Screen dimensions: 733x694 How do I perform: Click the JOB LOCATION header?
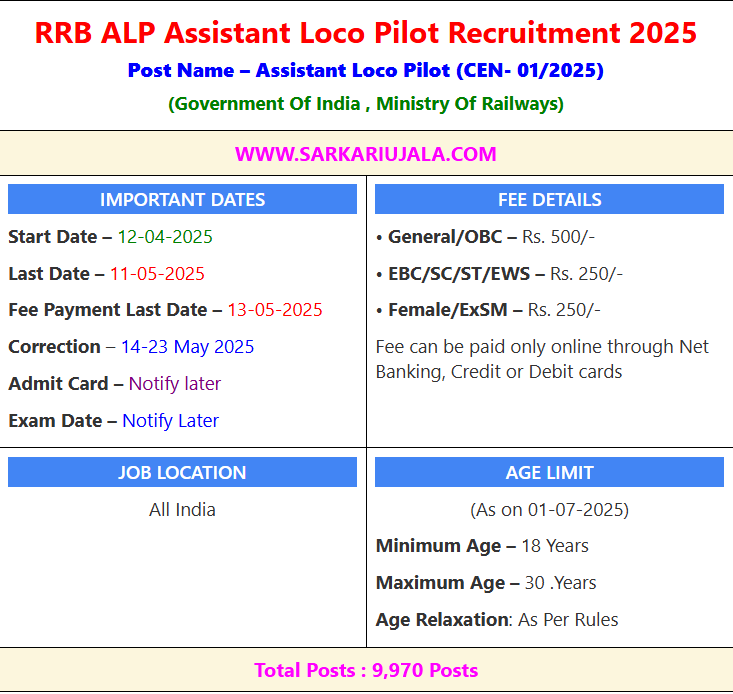[x=182, y=472]
